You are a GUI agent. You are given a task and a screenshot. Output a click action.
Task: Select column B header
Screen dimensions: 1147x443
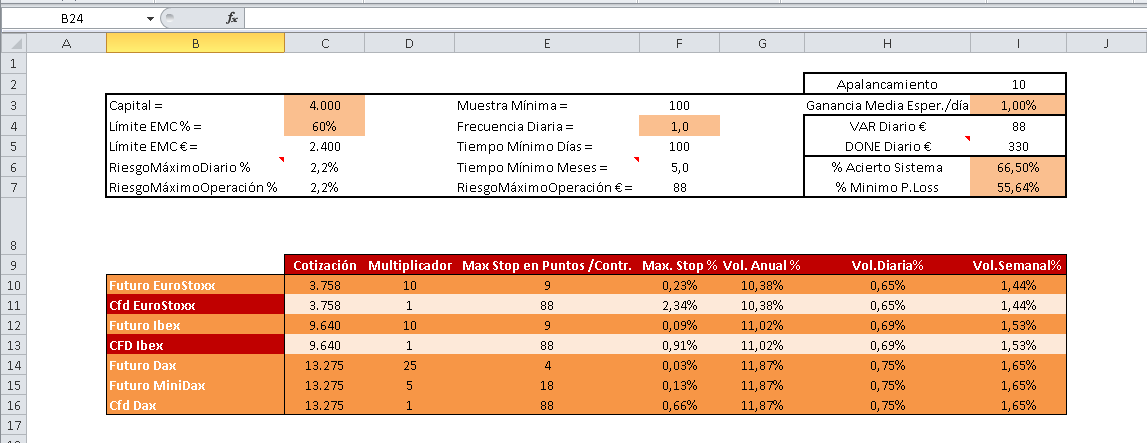click(195, 43)
